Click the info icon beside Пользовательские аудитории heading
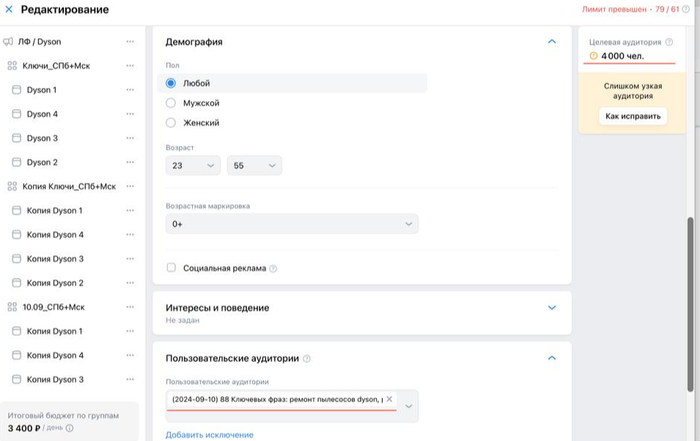The height and width of the screenshot is (441, 700). click(307, 358)
